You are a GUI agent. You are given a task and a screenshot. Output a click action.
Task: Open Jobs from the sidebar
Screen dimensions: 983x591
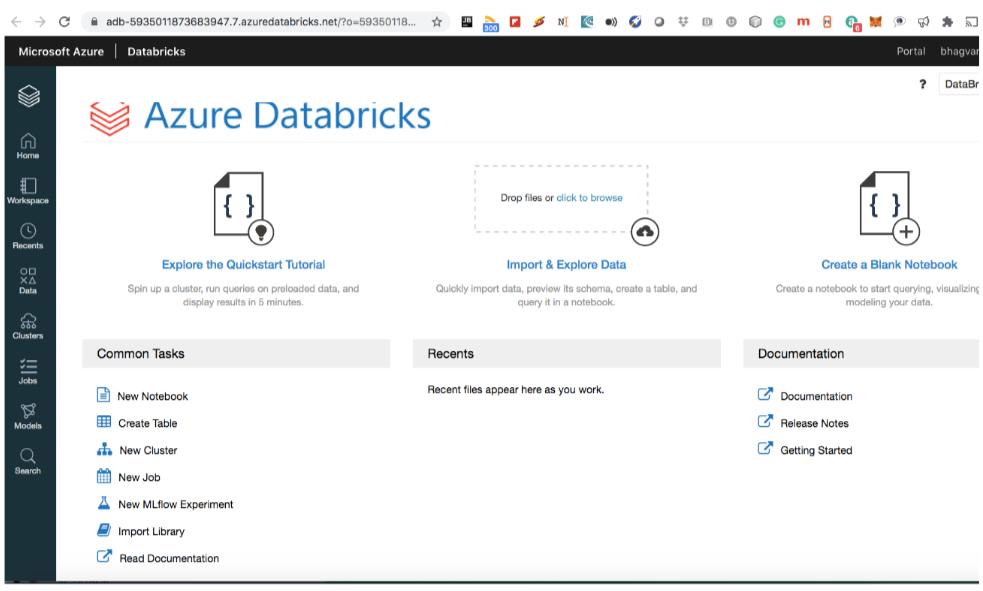[28, 372]
